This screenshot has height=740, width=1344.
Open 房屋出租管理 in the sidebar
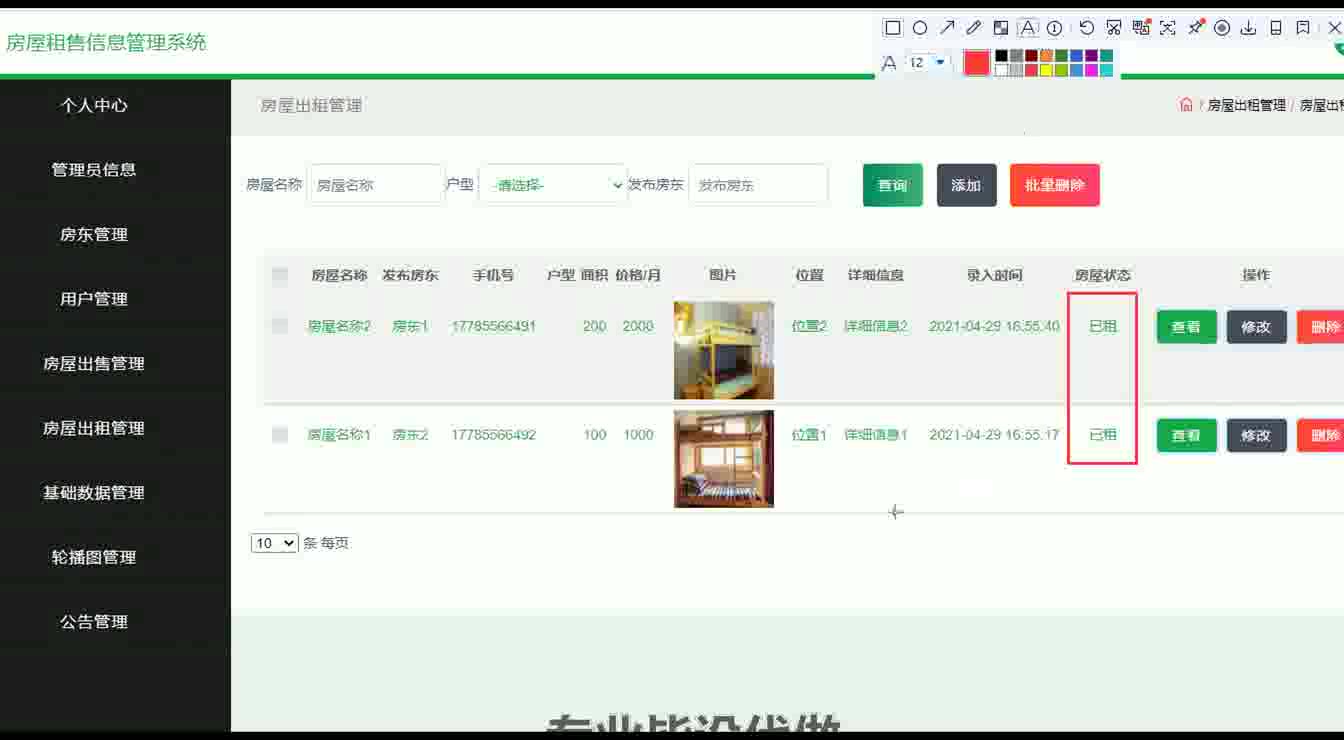click(x=94, y=428)
